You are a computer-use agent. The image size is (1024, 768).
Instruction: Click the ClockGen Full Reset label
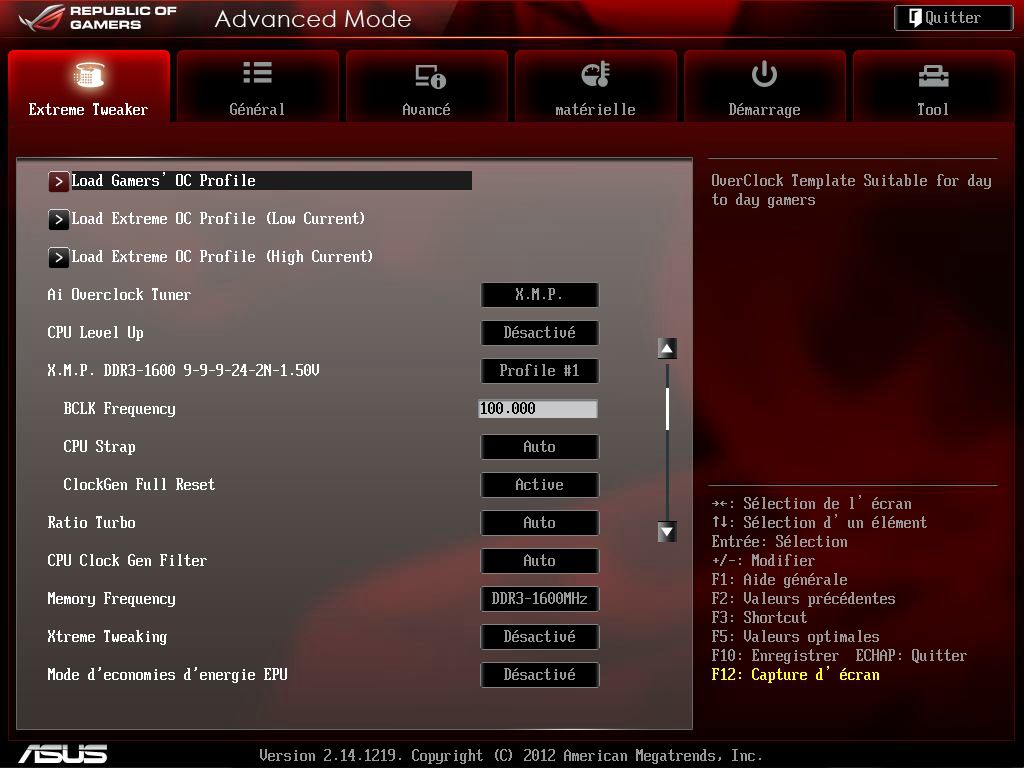[139, 485]
